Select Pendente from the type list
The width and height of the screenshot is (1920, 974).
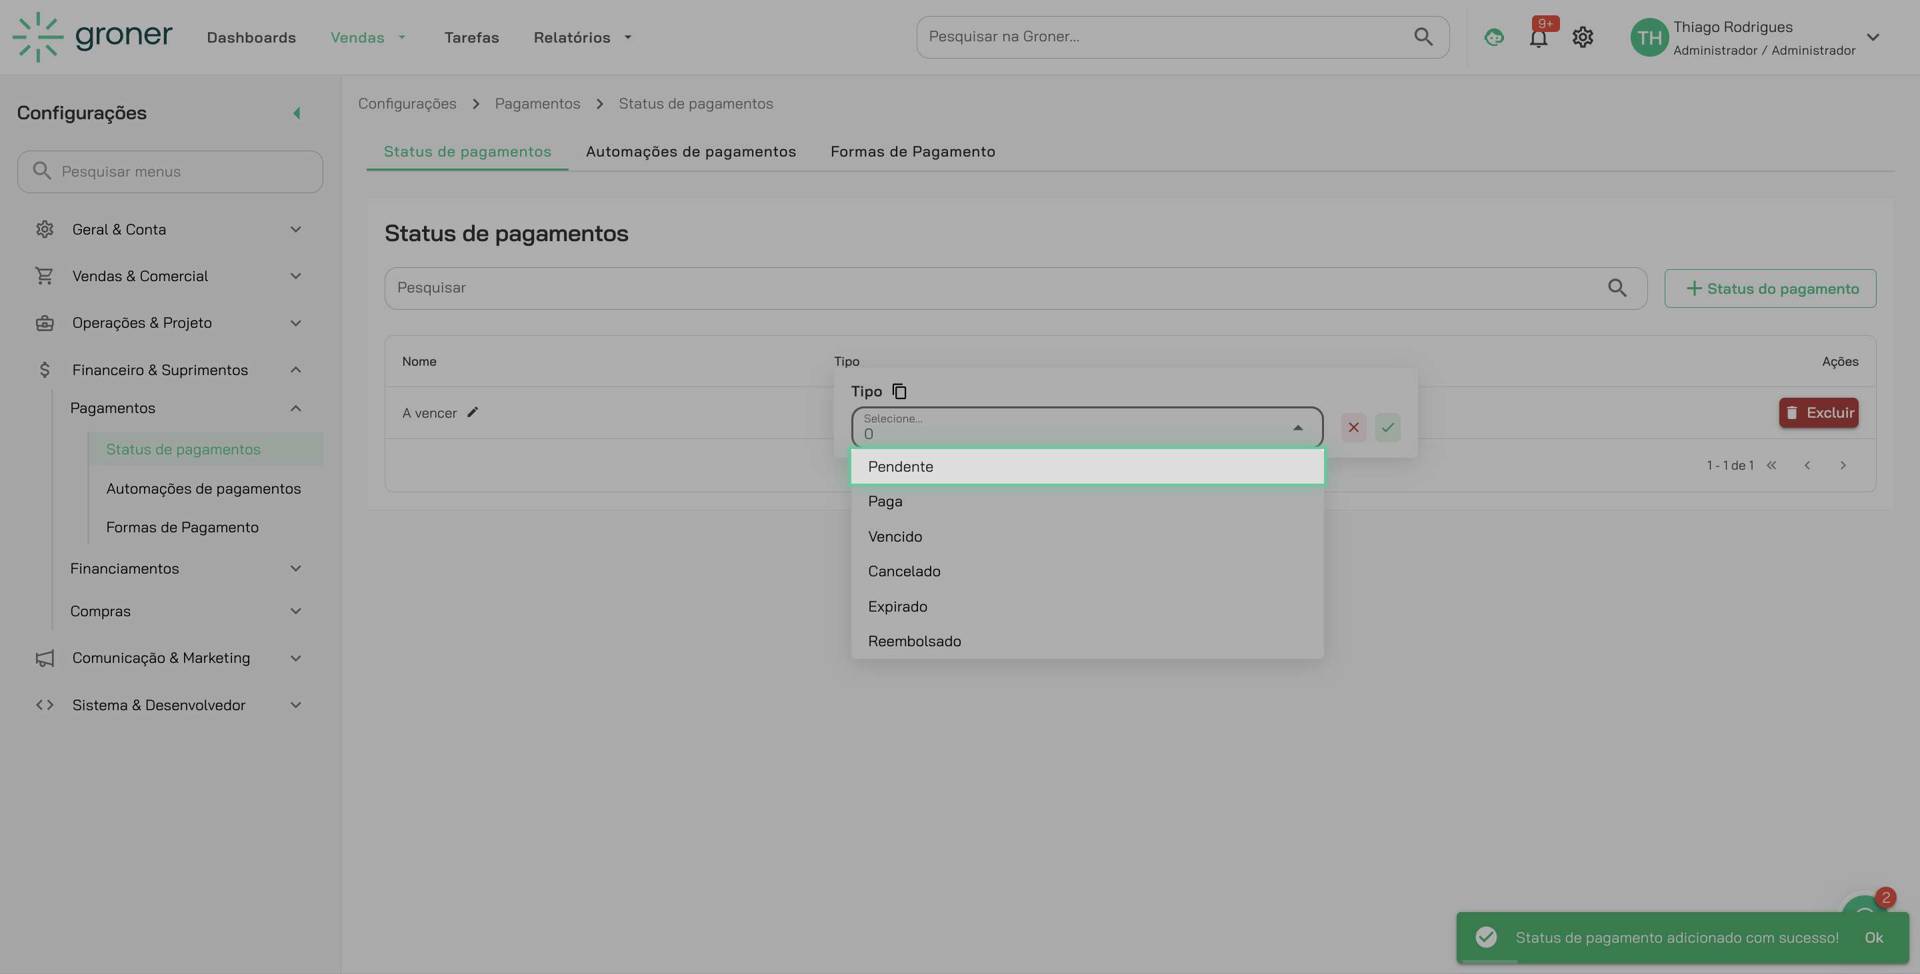(1086, 467)
